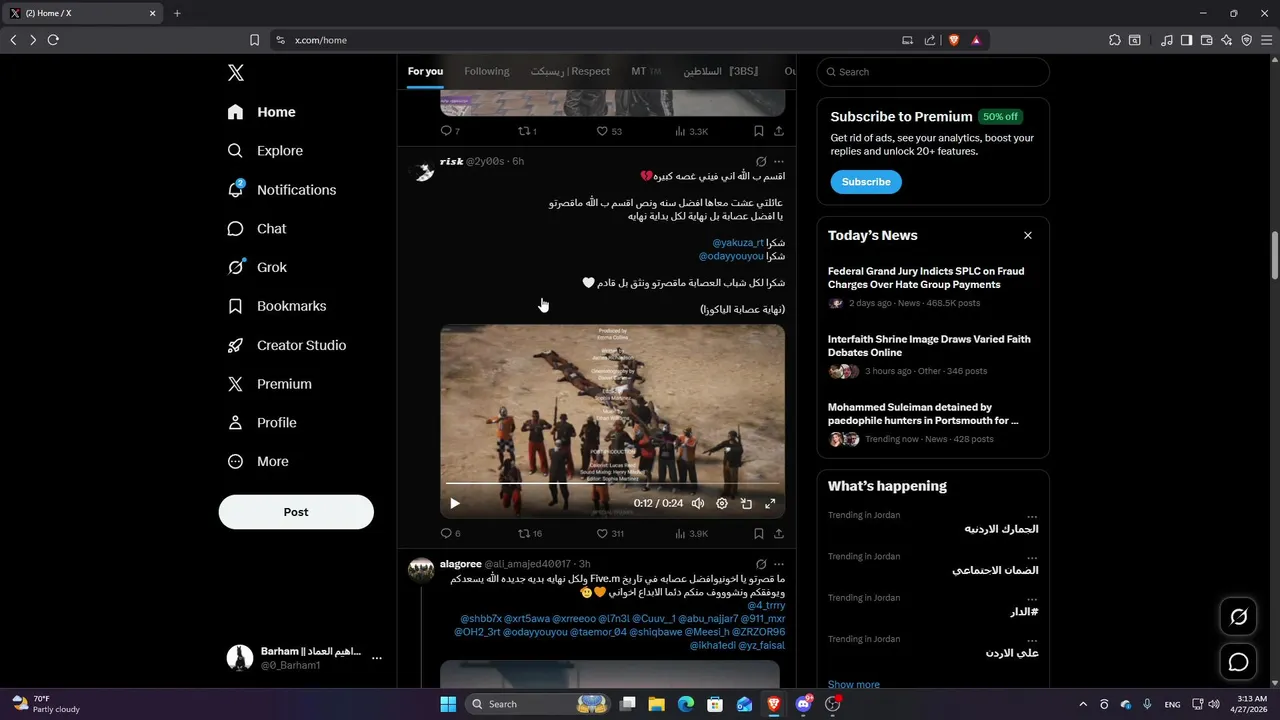Open Chat from the sidebar

tap(257, 229)
